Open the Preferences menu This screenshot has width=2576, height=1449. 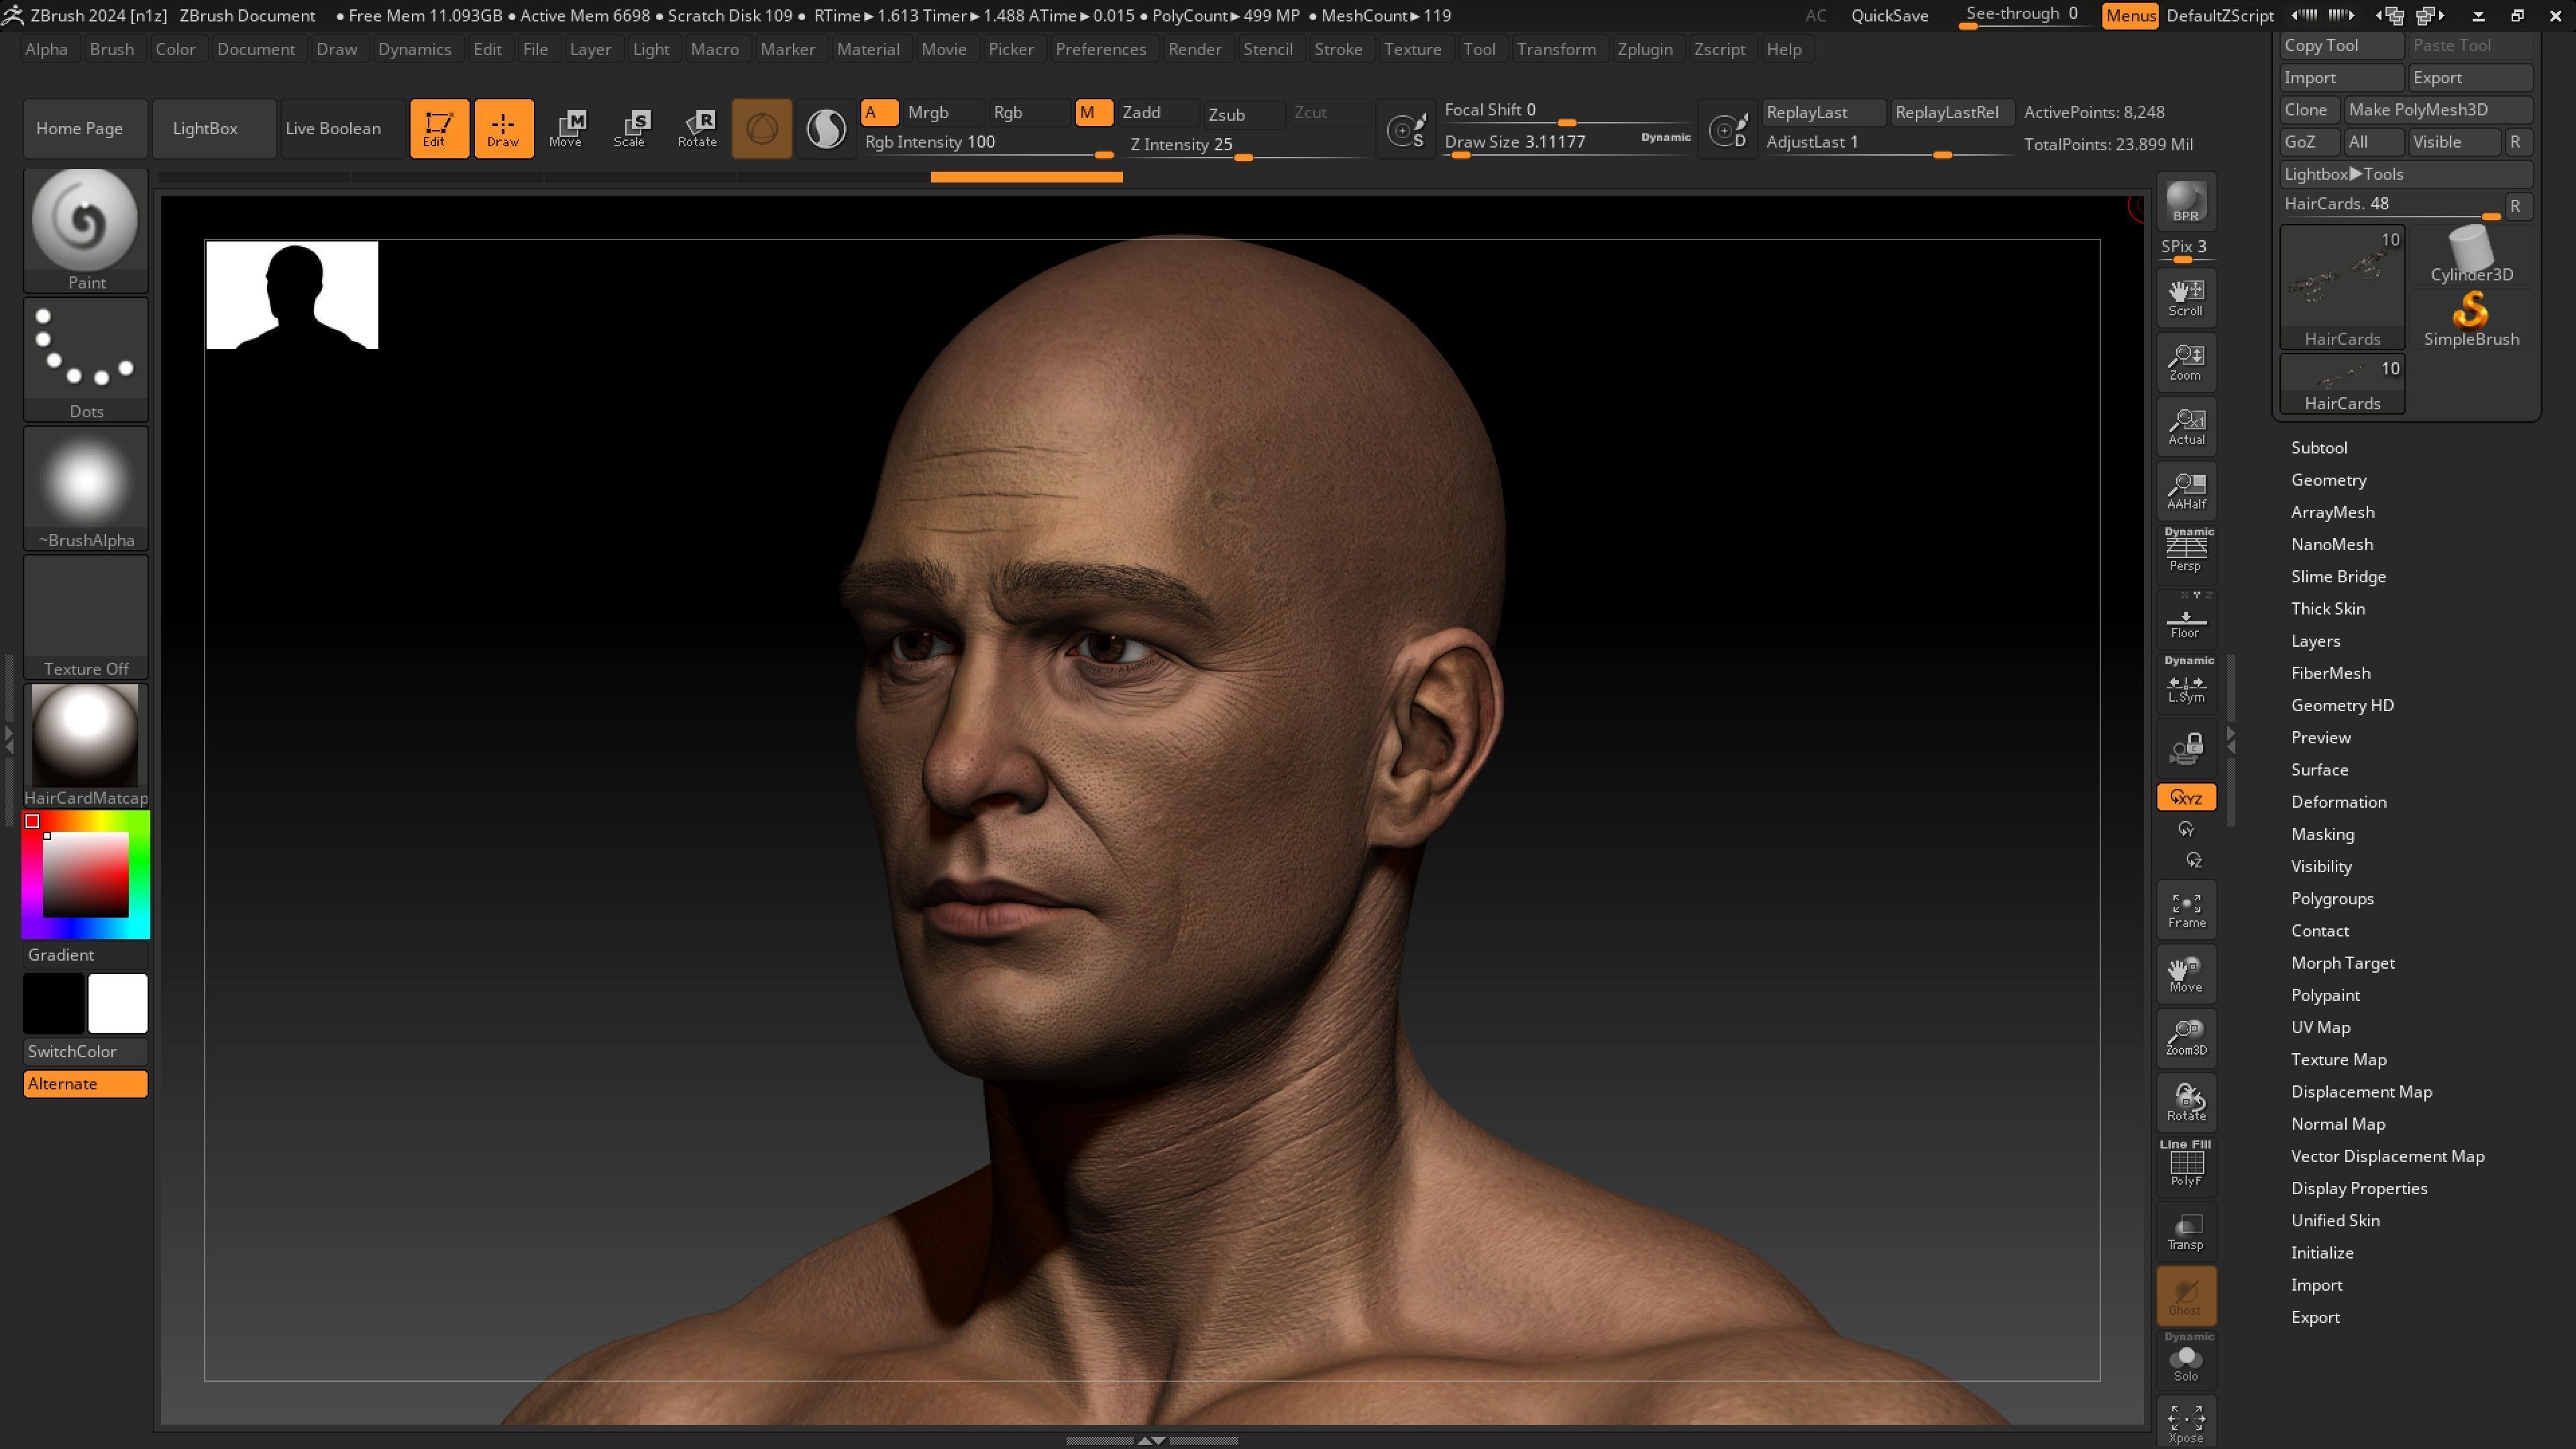click(1100, 49)
